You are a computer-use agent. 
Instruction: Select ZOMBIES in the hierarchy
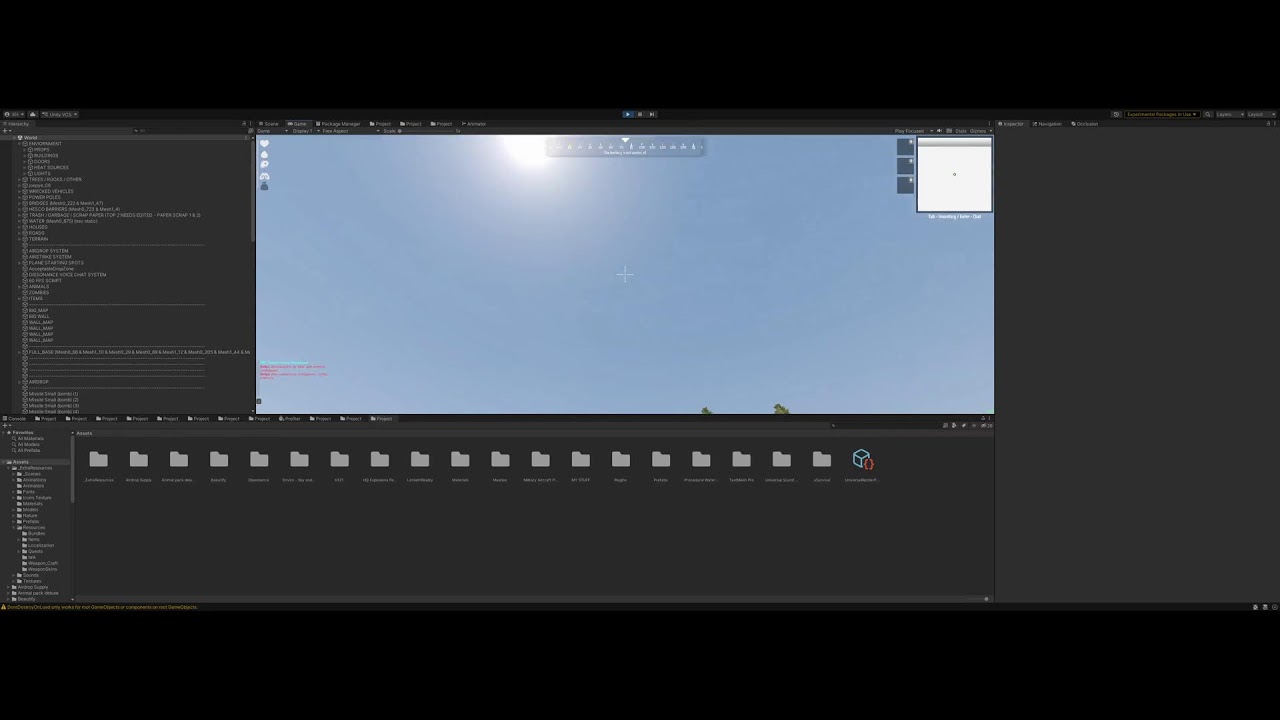click(38, 293)
